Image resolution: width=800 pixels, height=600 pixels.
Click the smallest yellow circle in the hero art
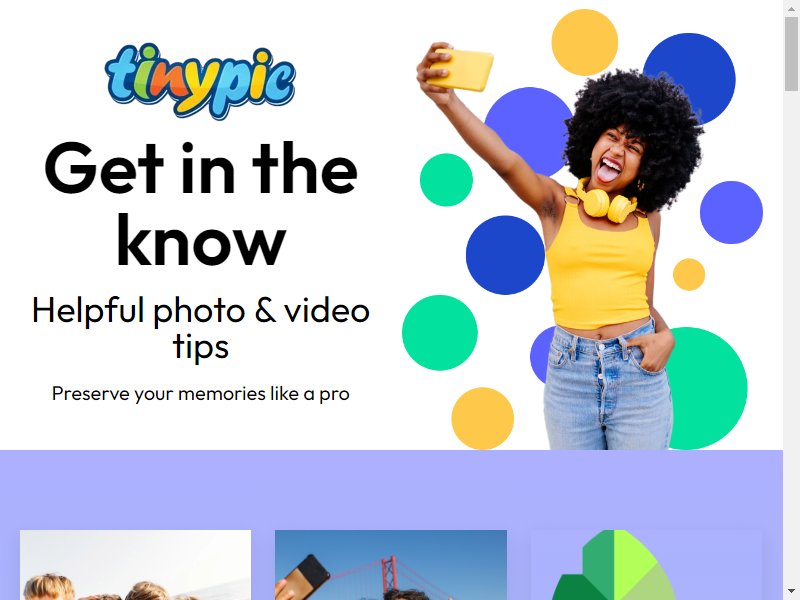tap(689, 274)
